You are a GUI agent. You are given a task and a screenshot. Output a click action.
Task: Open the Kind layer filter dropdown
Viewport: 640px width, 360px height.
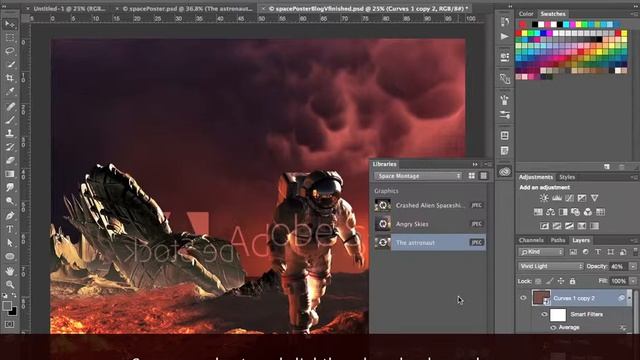coord(541,252)
